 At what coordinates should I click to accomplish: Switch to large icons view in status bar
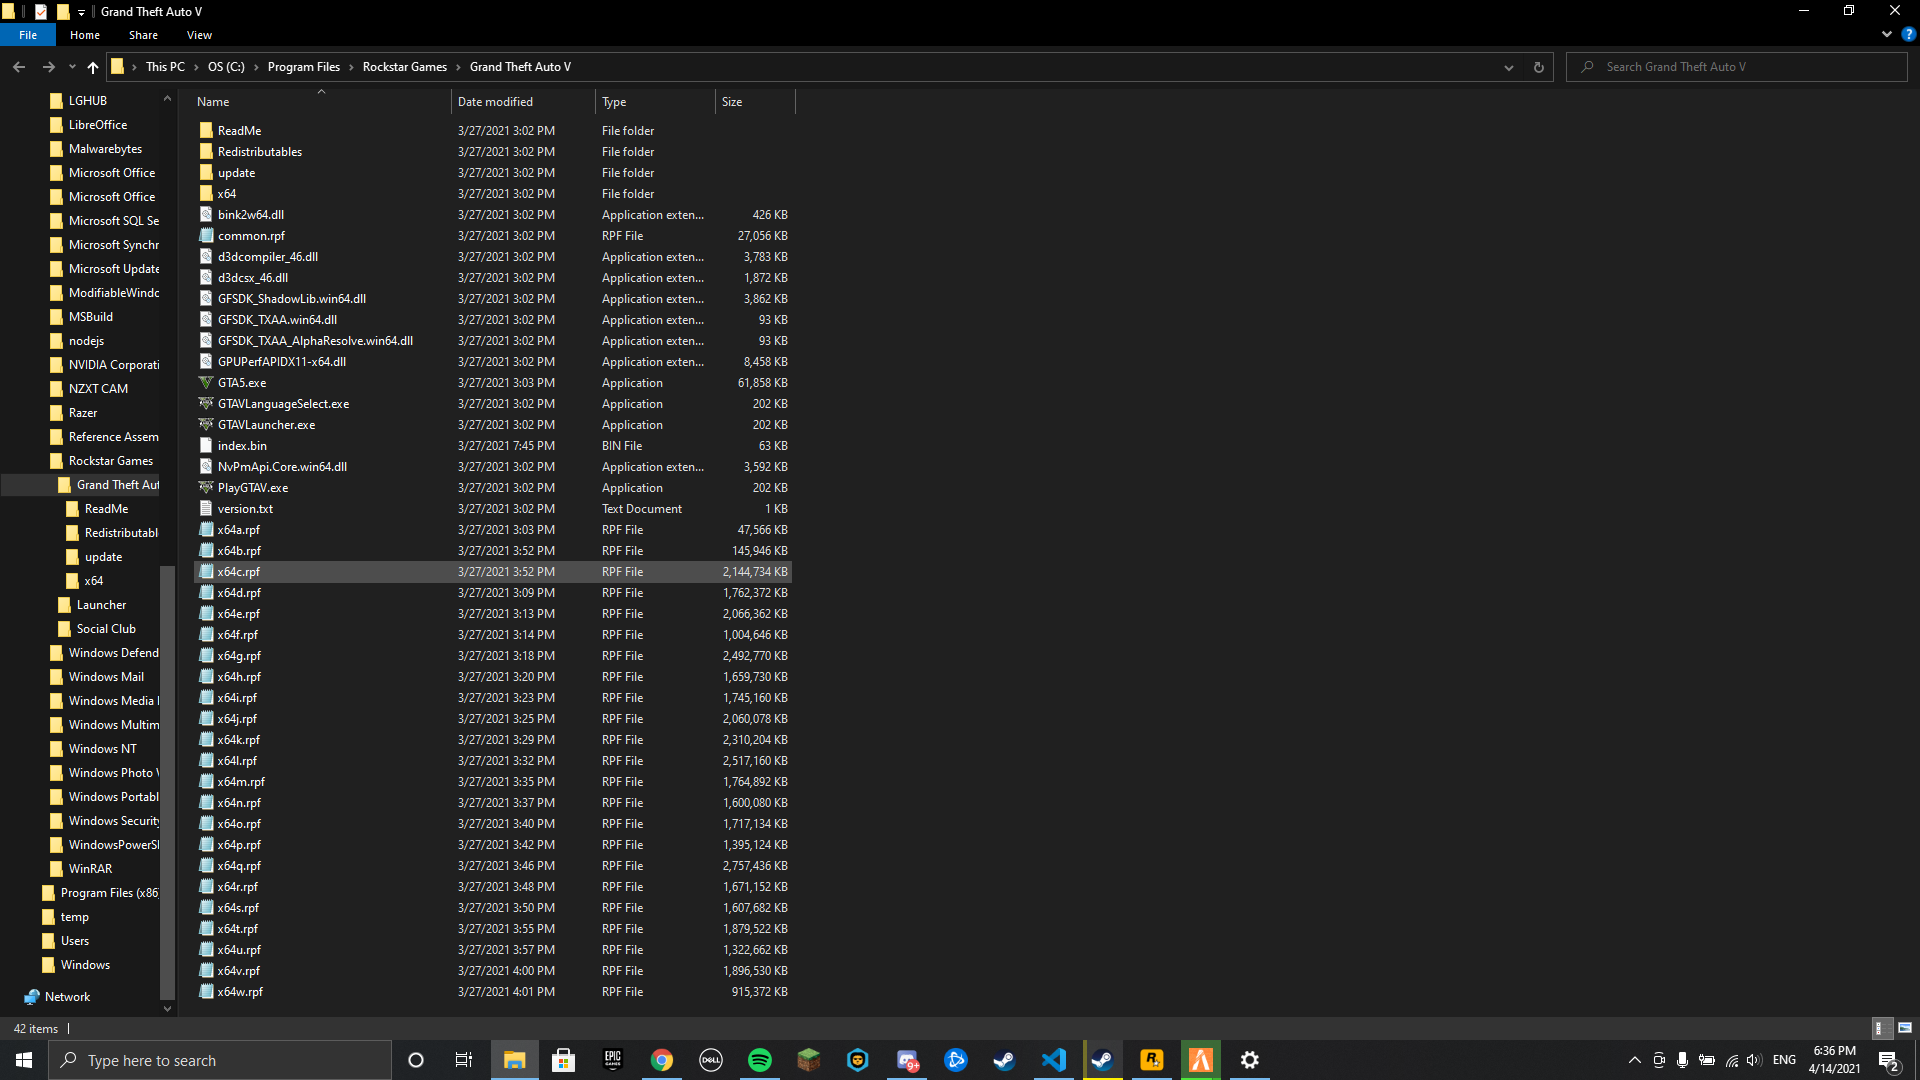tap(1905, 1028)
